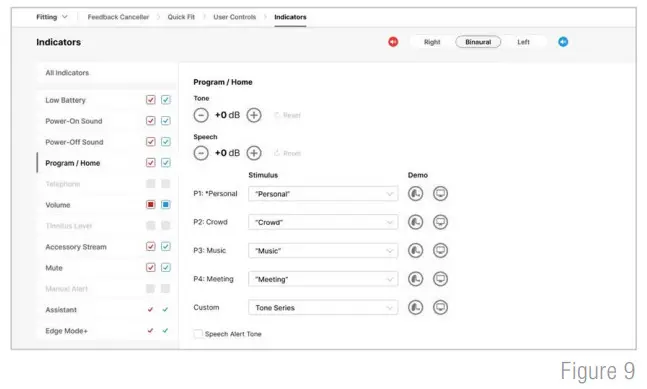Toggle the red Assistant checkmark
Image resolution: width=647 pixels, height=389 pixels.
pos(151,309)
